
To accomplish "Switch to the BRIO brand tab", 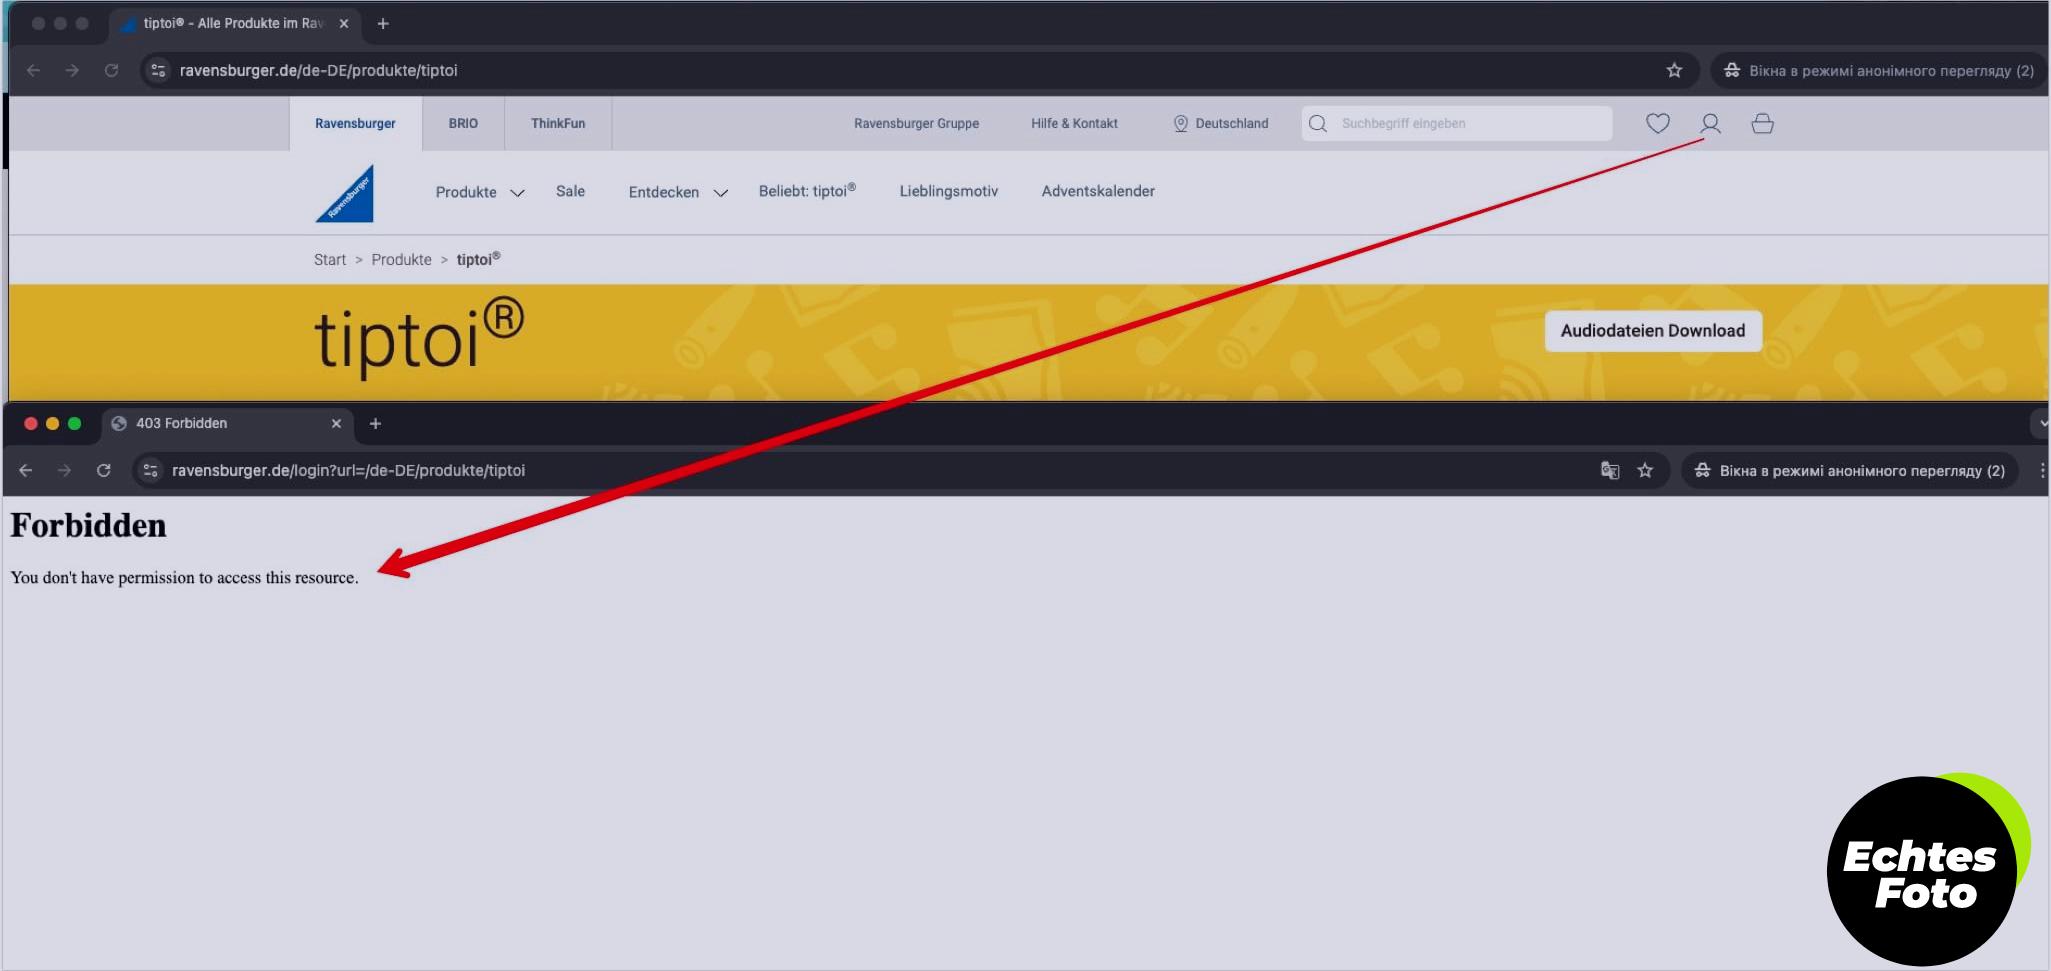I will tap(463, 123).
